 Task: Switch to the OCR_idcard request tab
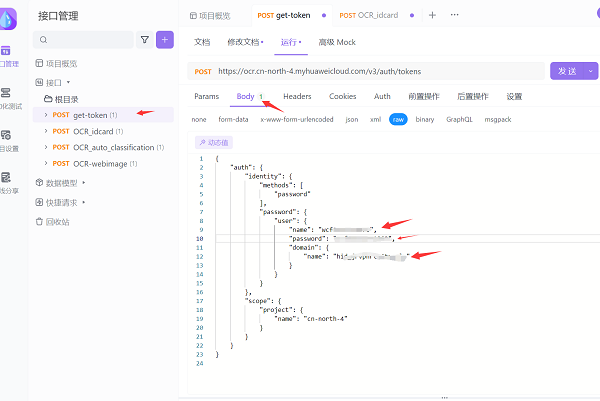click(x=380, y=15)
